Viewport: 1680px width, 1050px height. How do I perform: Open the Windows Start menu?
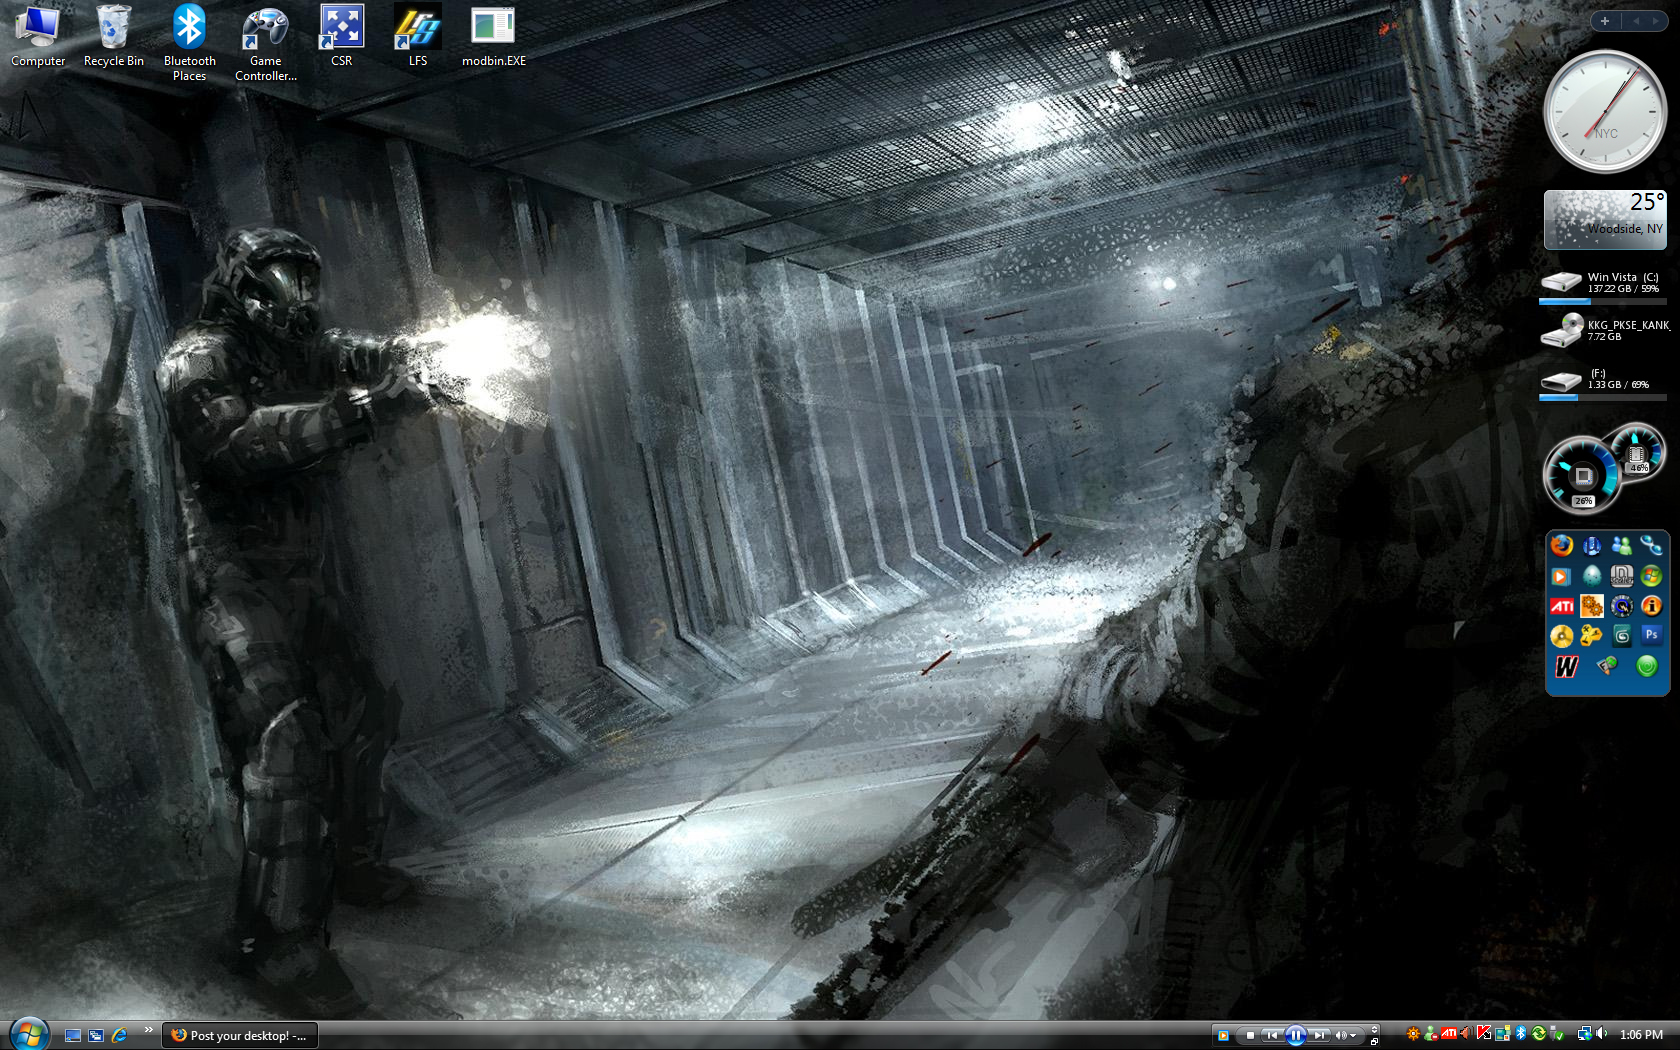[29, 1034]
